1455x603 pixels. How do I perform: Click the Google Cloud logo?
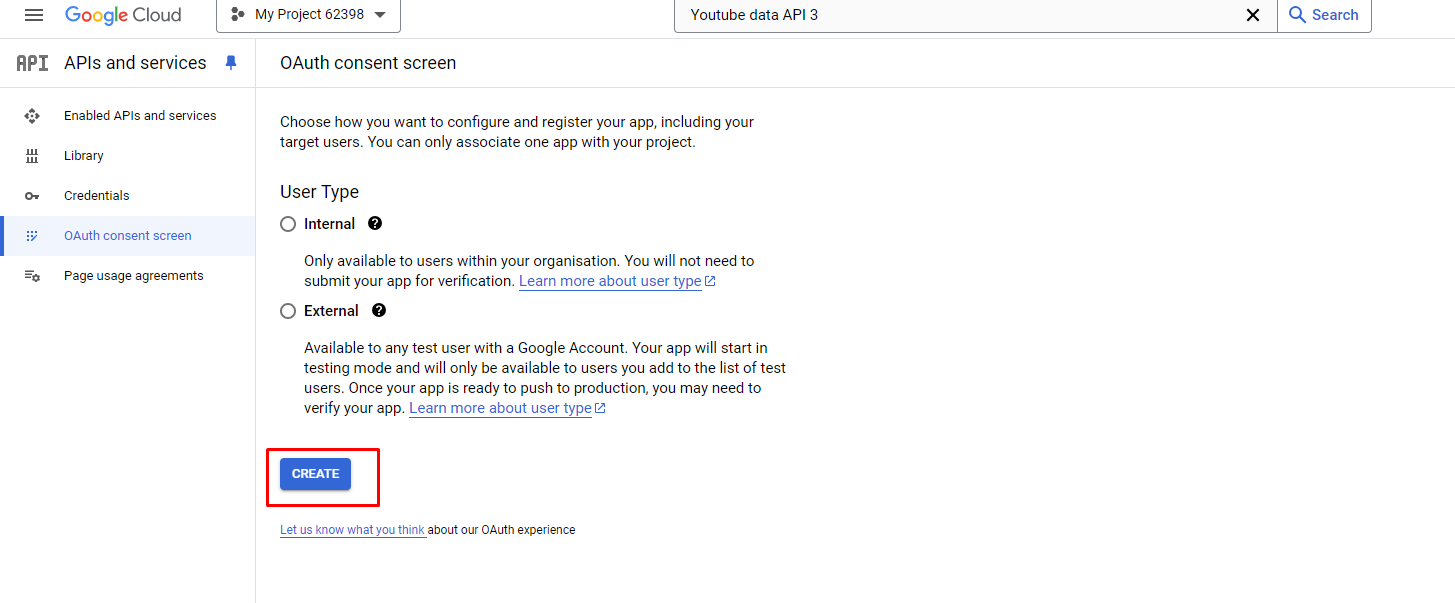pos(123,15)
